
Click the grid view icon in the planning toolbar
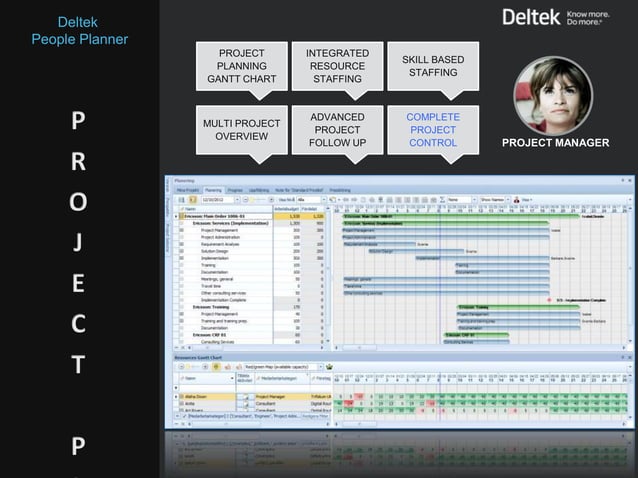tap(181, 200)
